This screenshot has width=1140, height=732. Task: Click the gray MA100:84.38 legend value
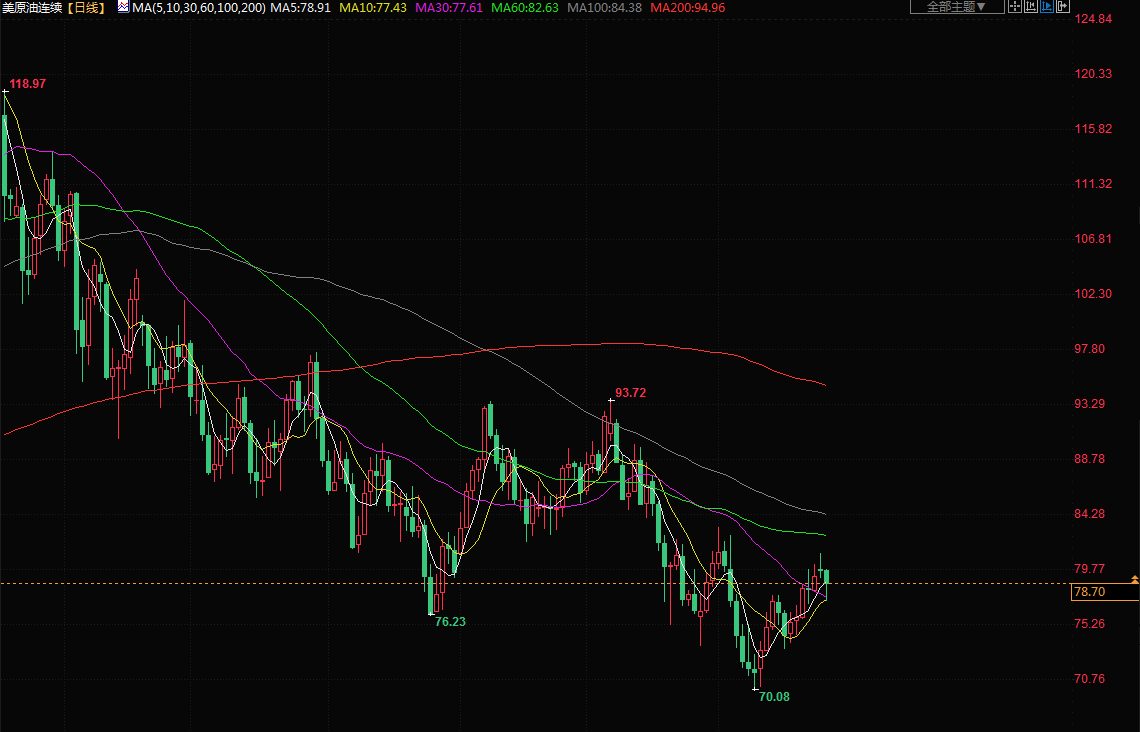(x=604, y=8)
